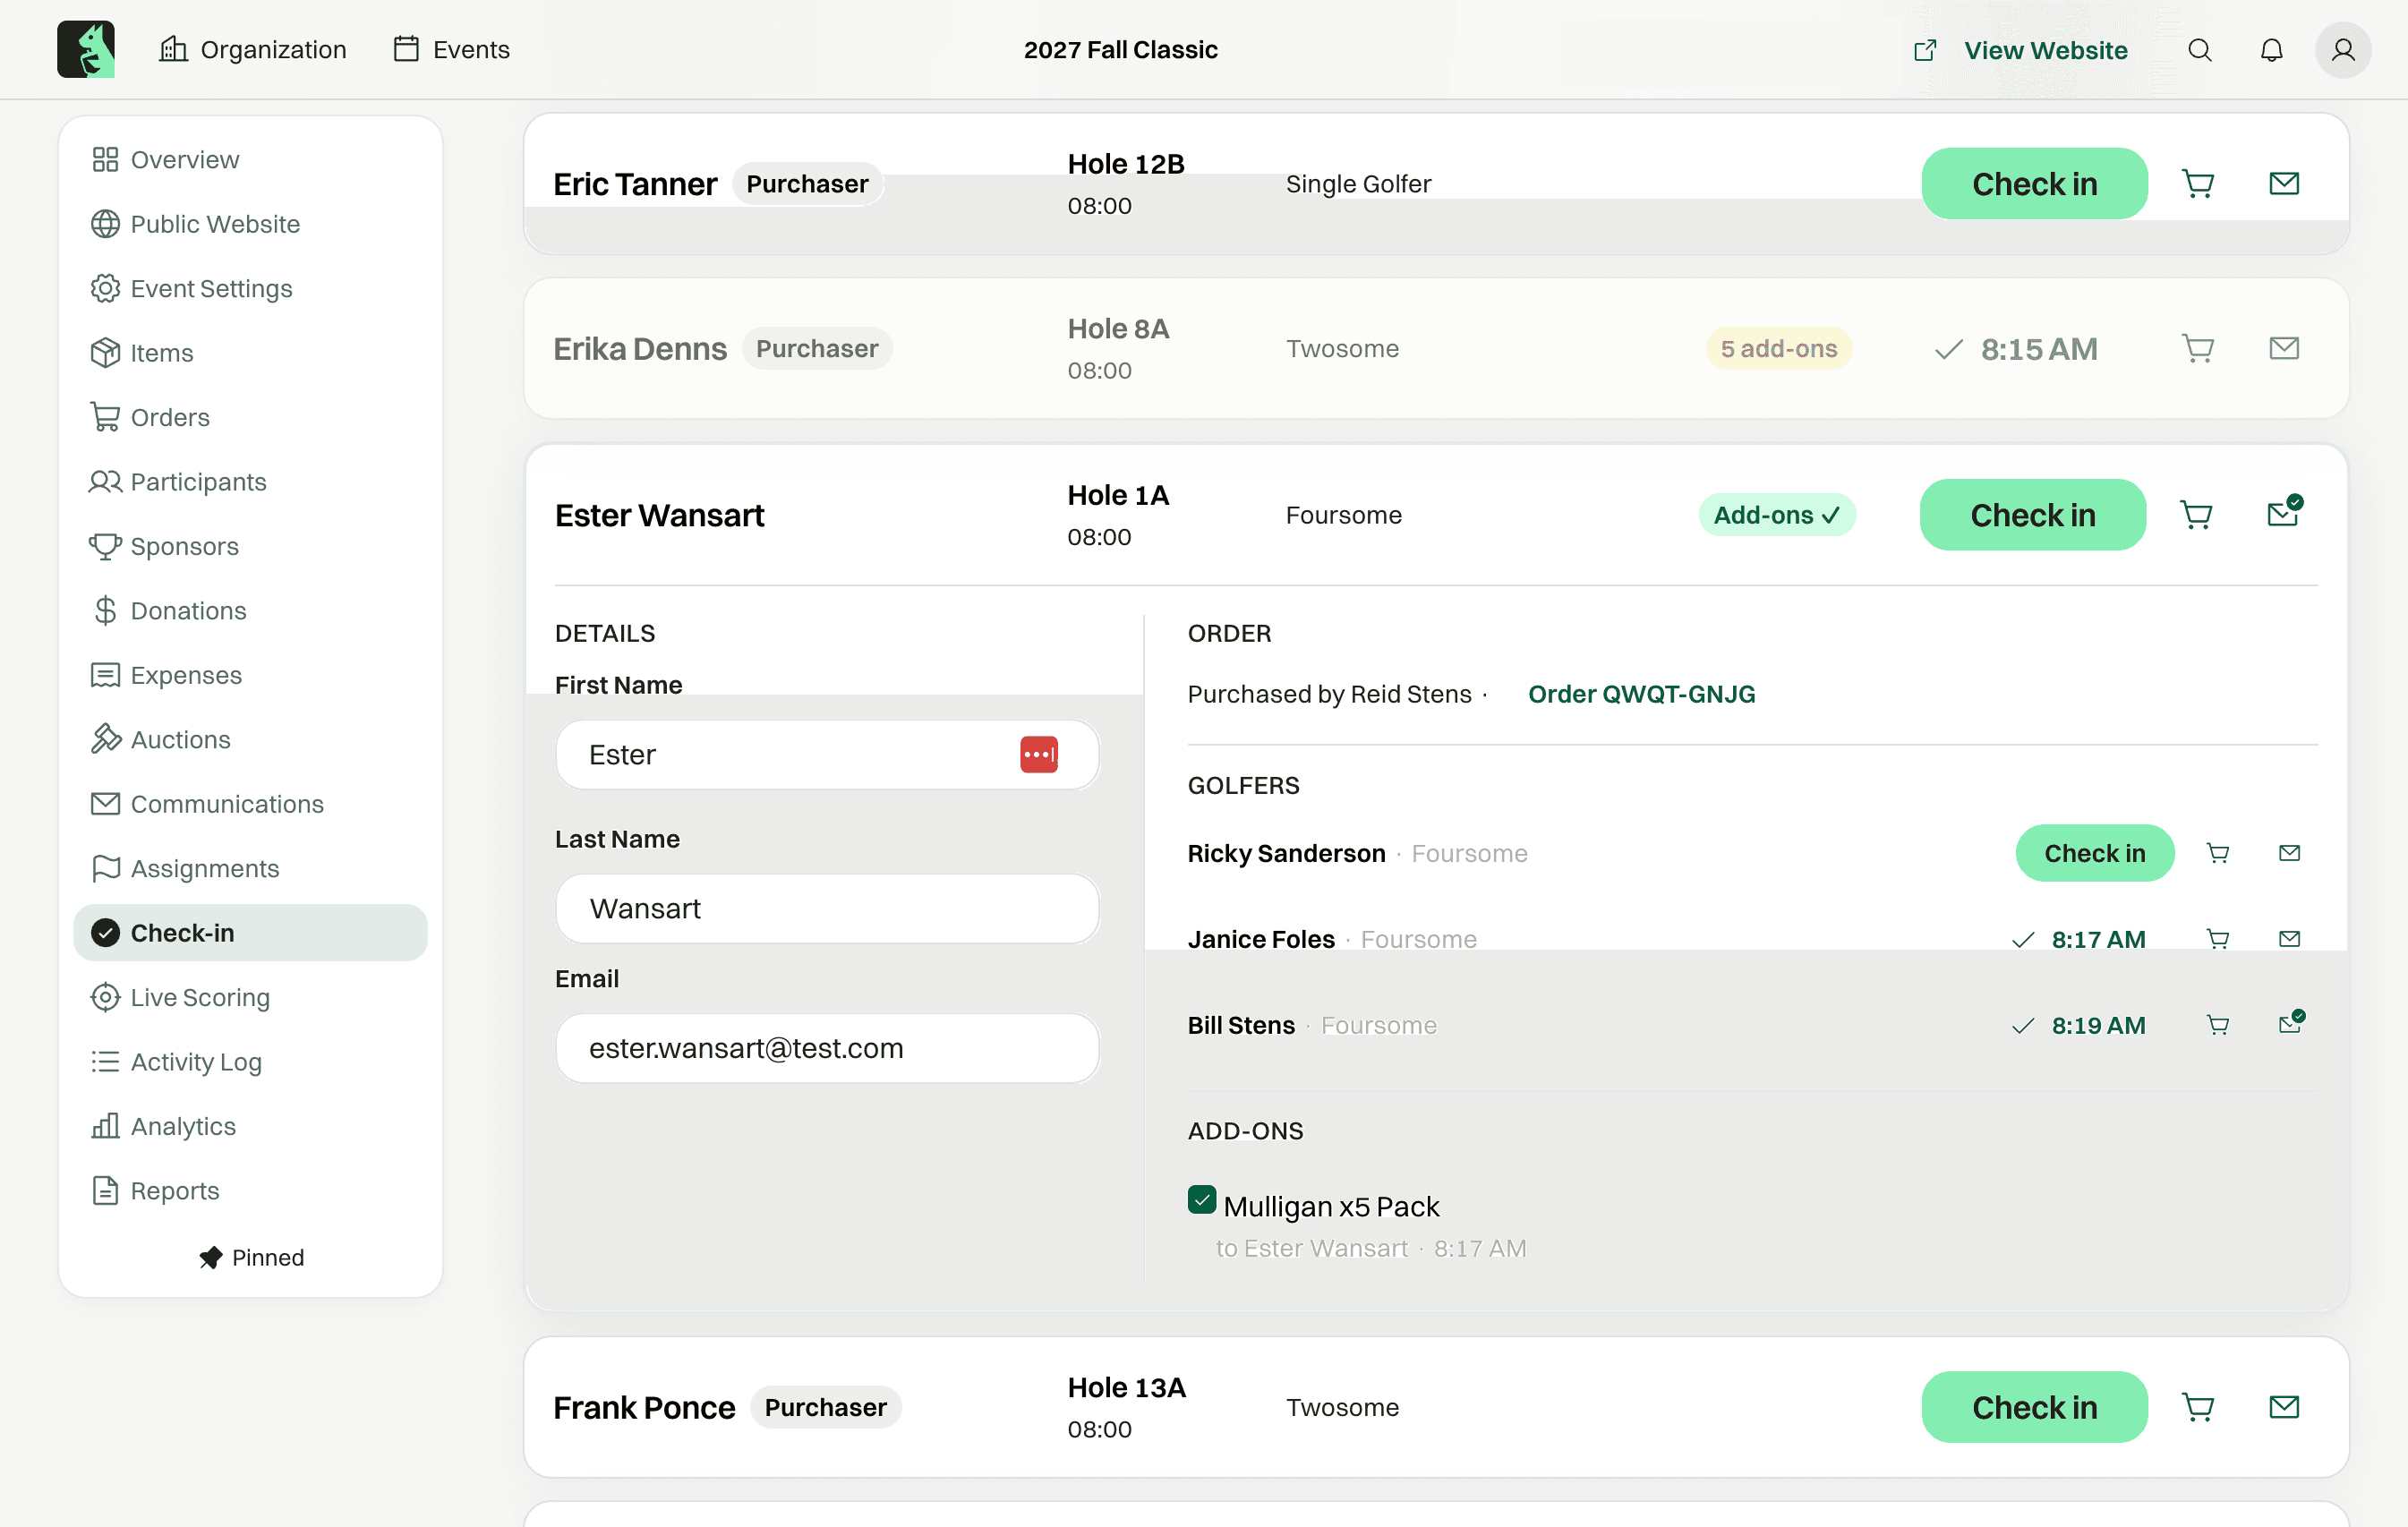The width and height of the screenshot is (2408, 1527).
Task: Click mail icon for Janice Foles
Action: (2289, 939)
